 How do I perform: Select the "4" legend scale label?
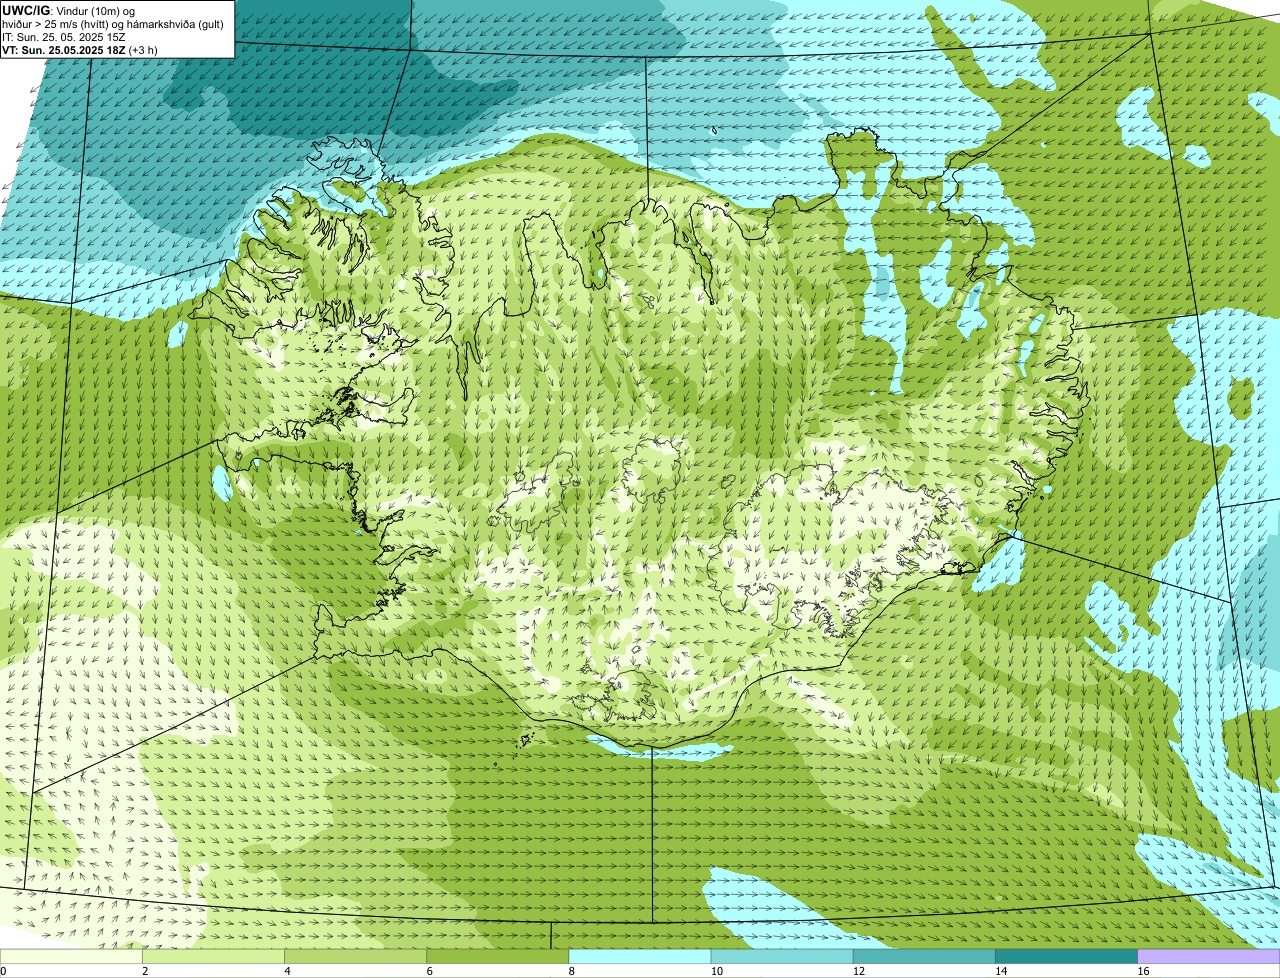pyautogui.click(x=287, y=971)
